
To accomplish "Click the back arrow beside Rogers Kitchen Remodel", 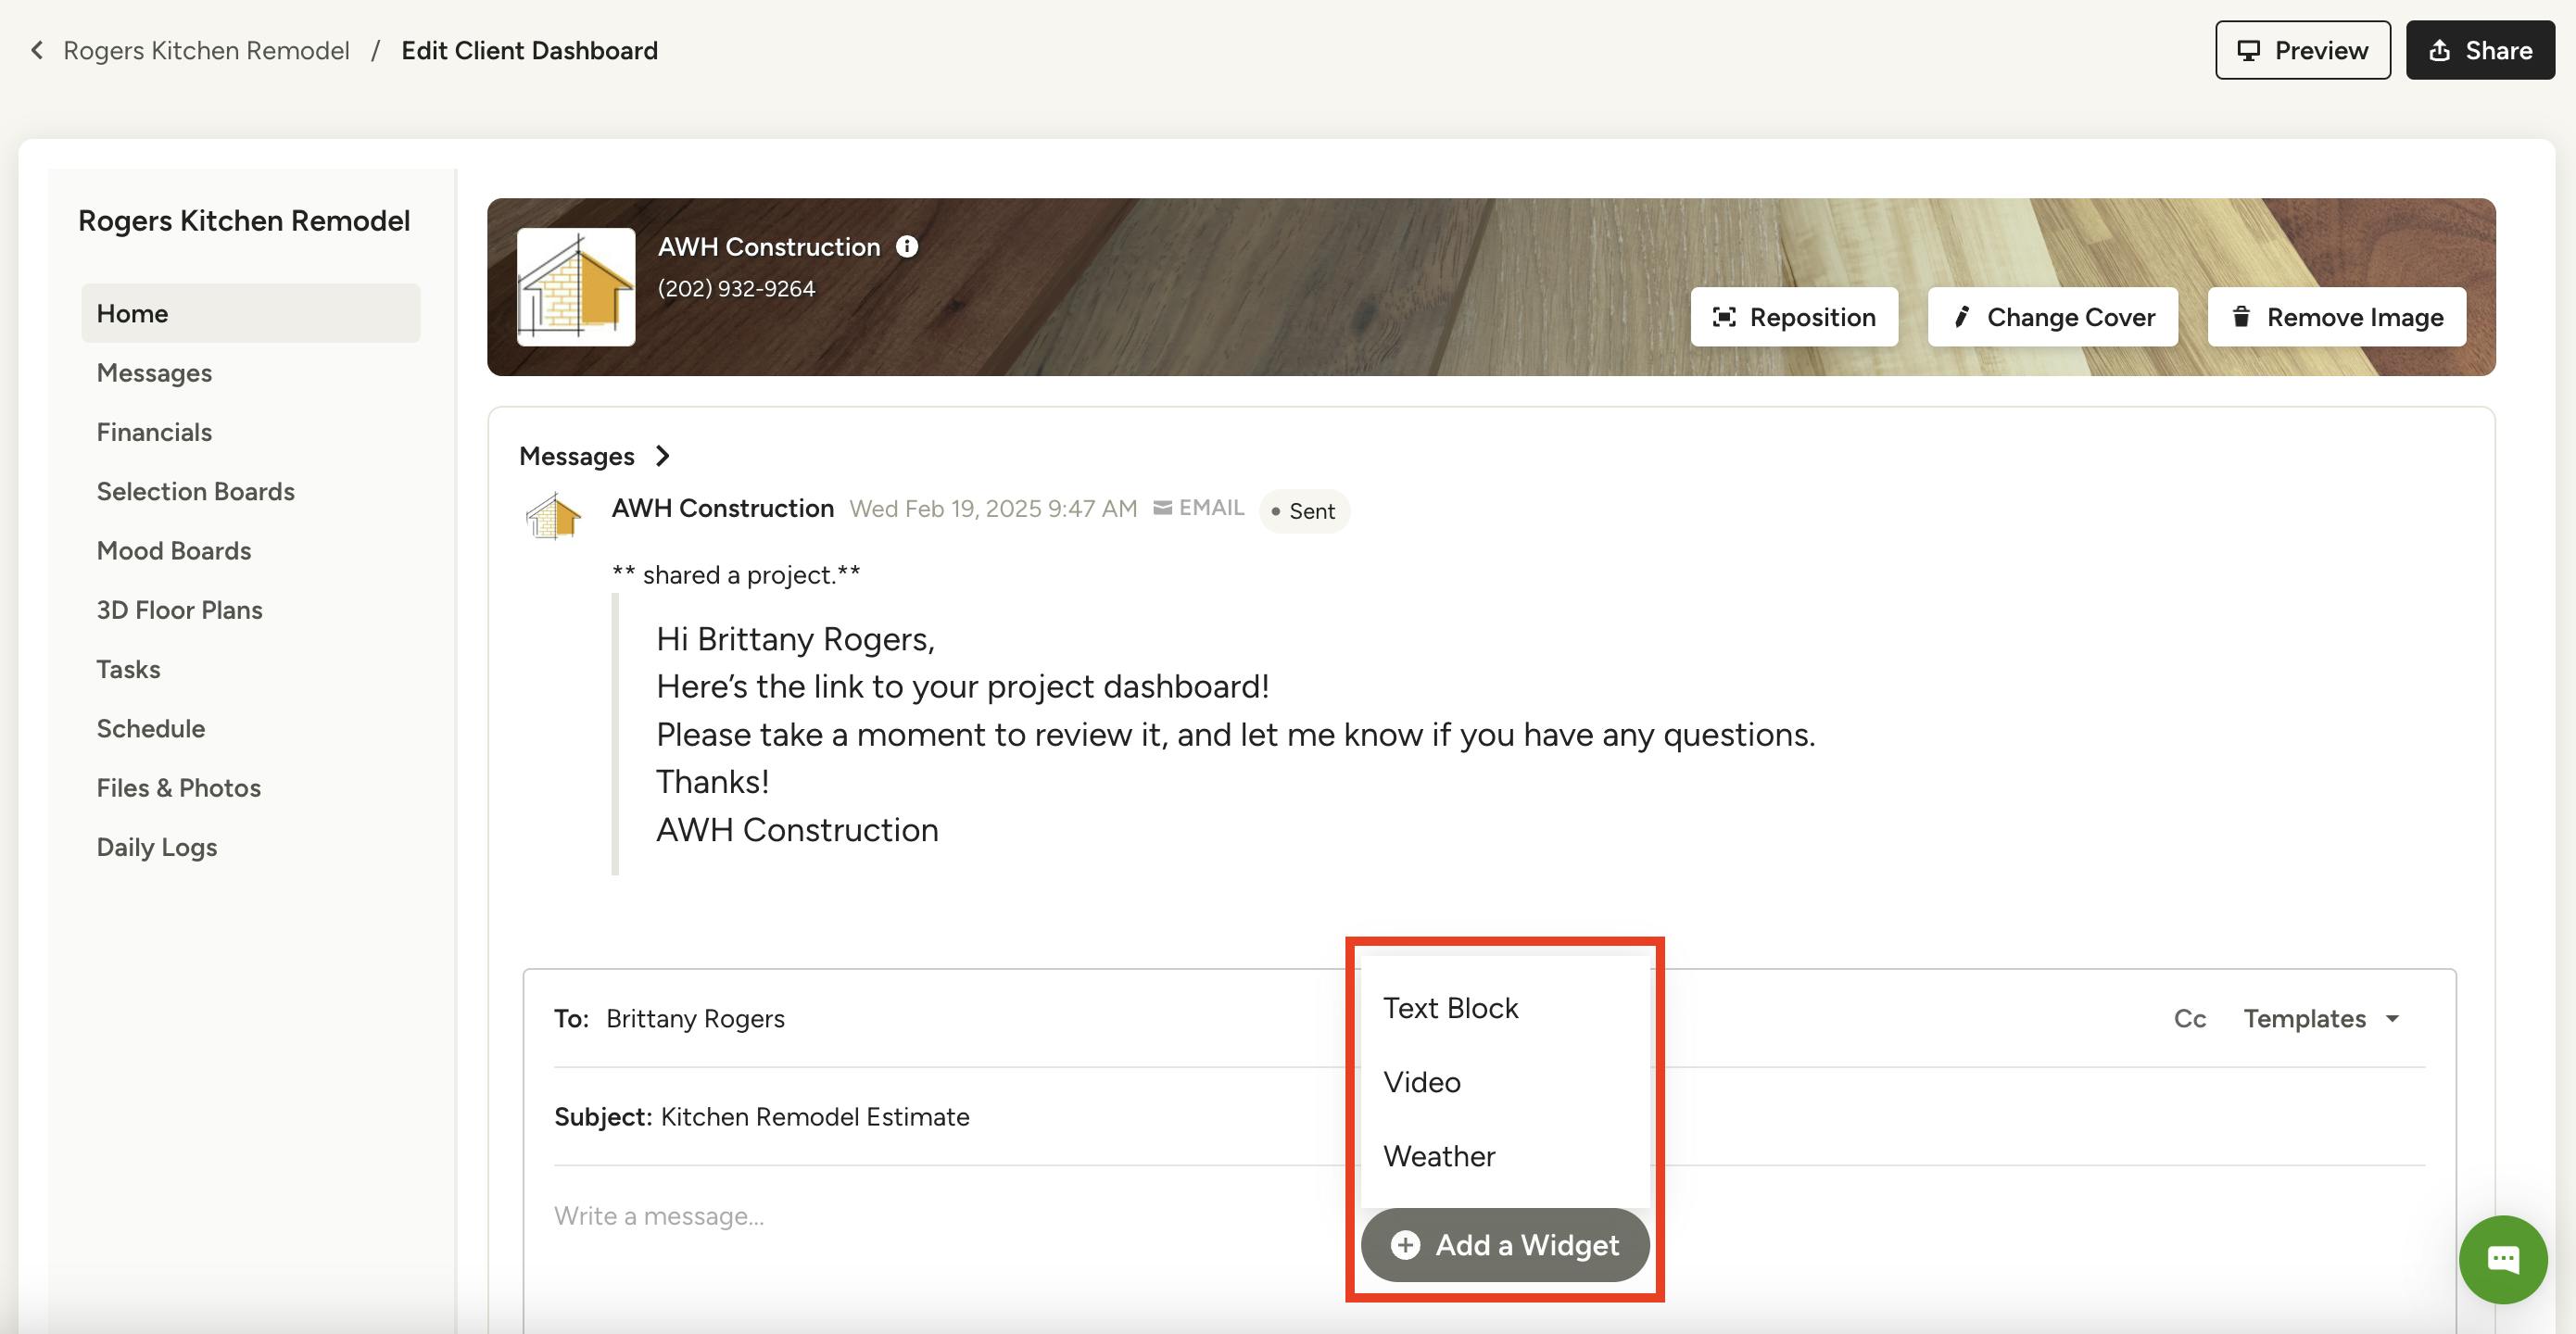I will [x=37, y=50].
